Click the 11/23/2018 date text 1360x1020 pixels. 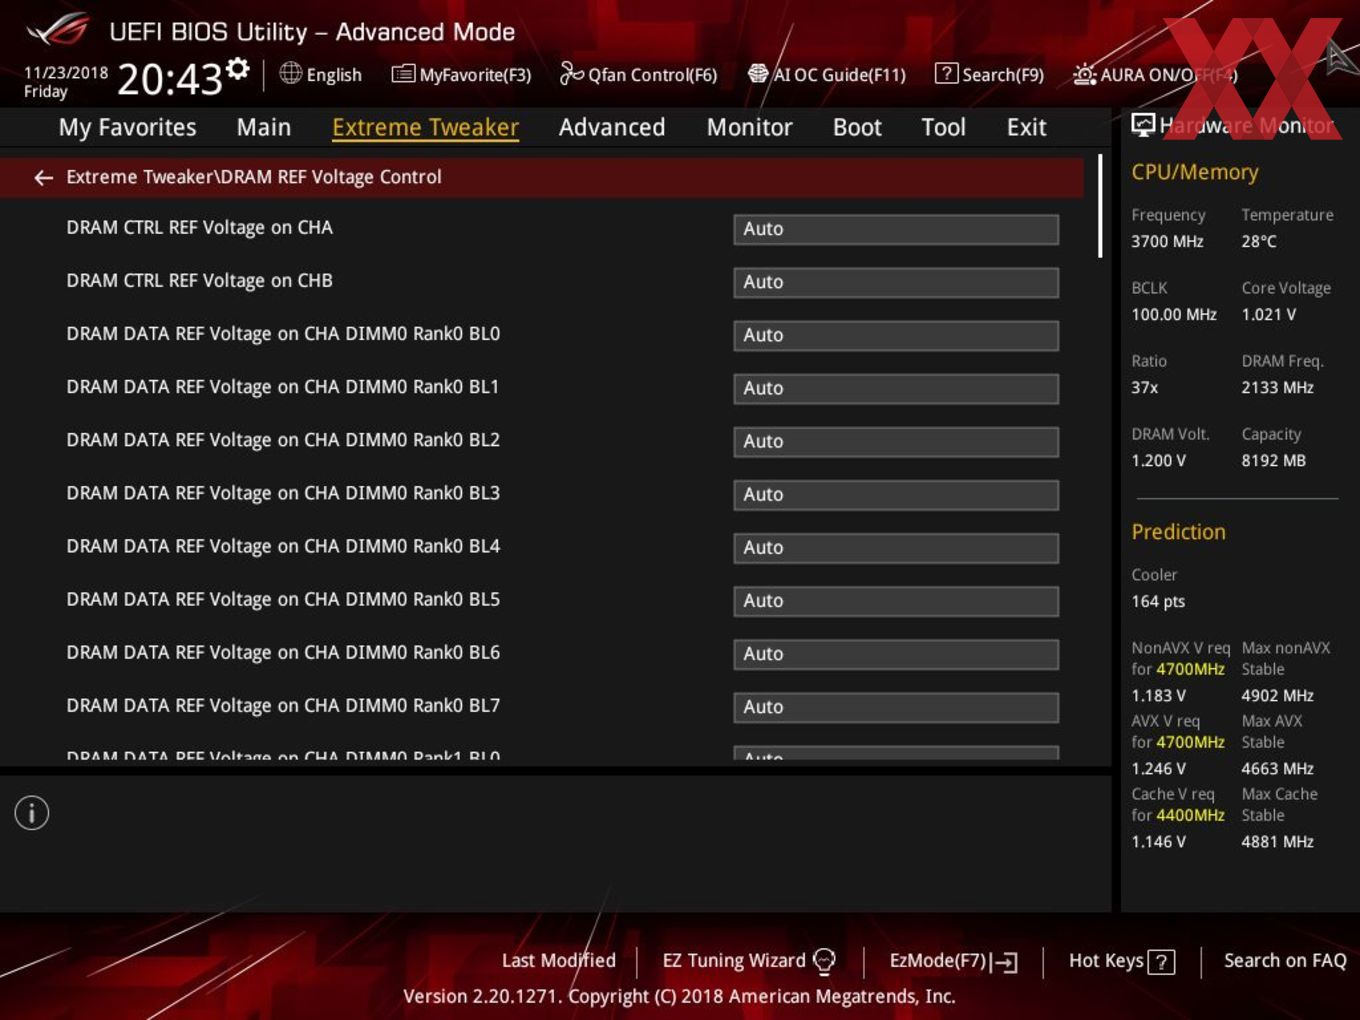[x=66, y=73]
